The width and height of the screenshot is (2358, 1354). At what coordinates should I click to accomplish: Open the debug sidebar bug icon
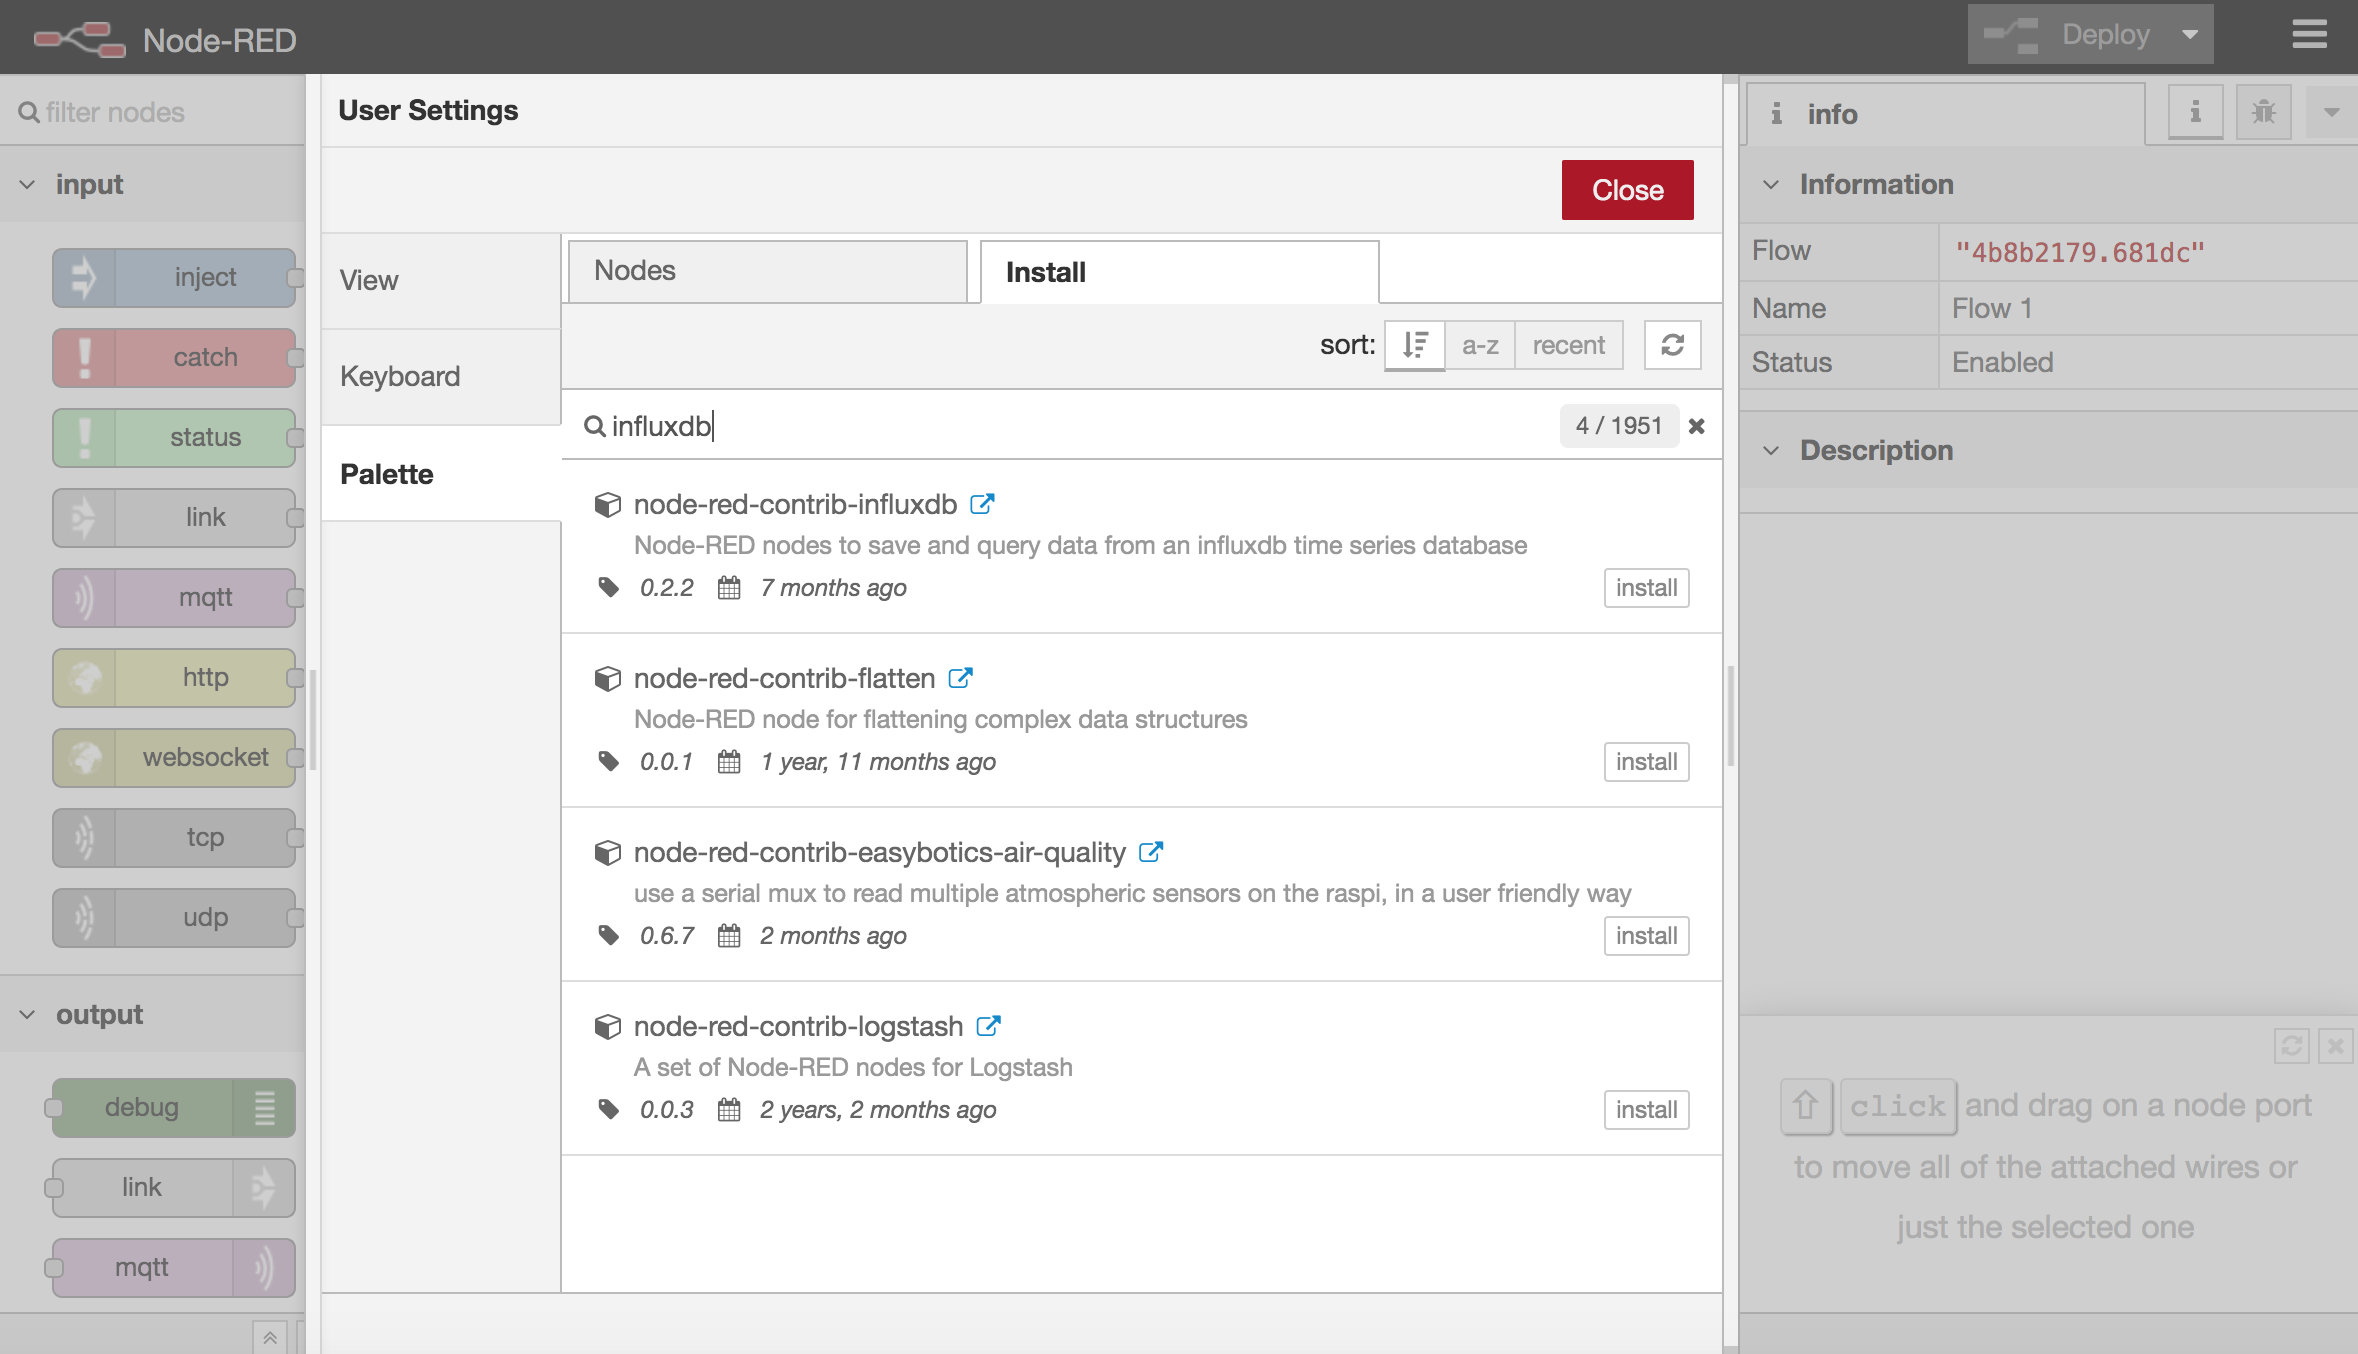(2264, 112)
